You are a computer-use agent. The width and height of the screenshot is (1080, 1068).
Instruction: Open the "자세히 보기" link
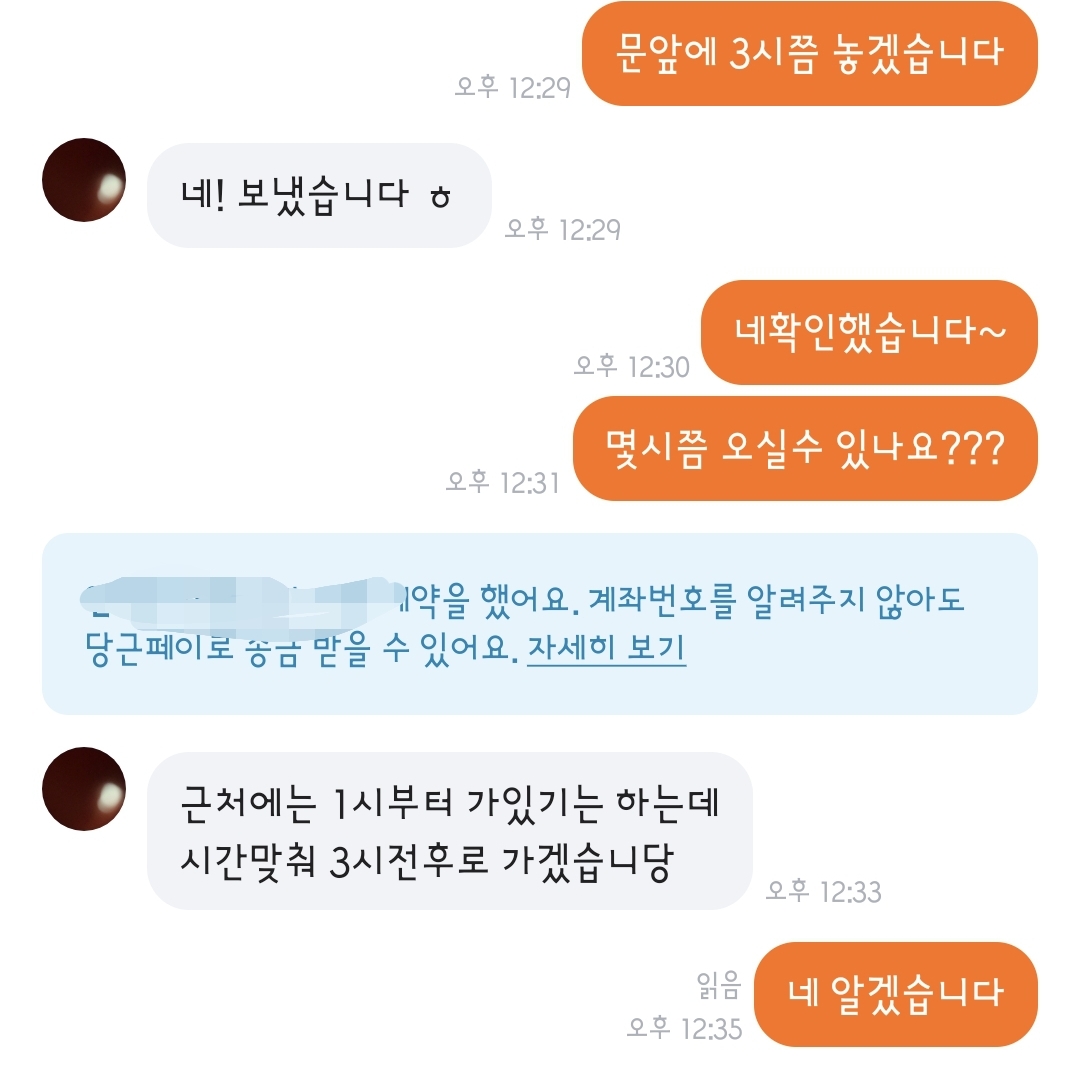[606, 648]
